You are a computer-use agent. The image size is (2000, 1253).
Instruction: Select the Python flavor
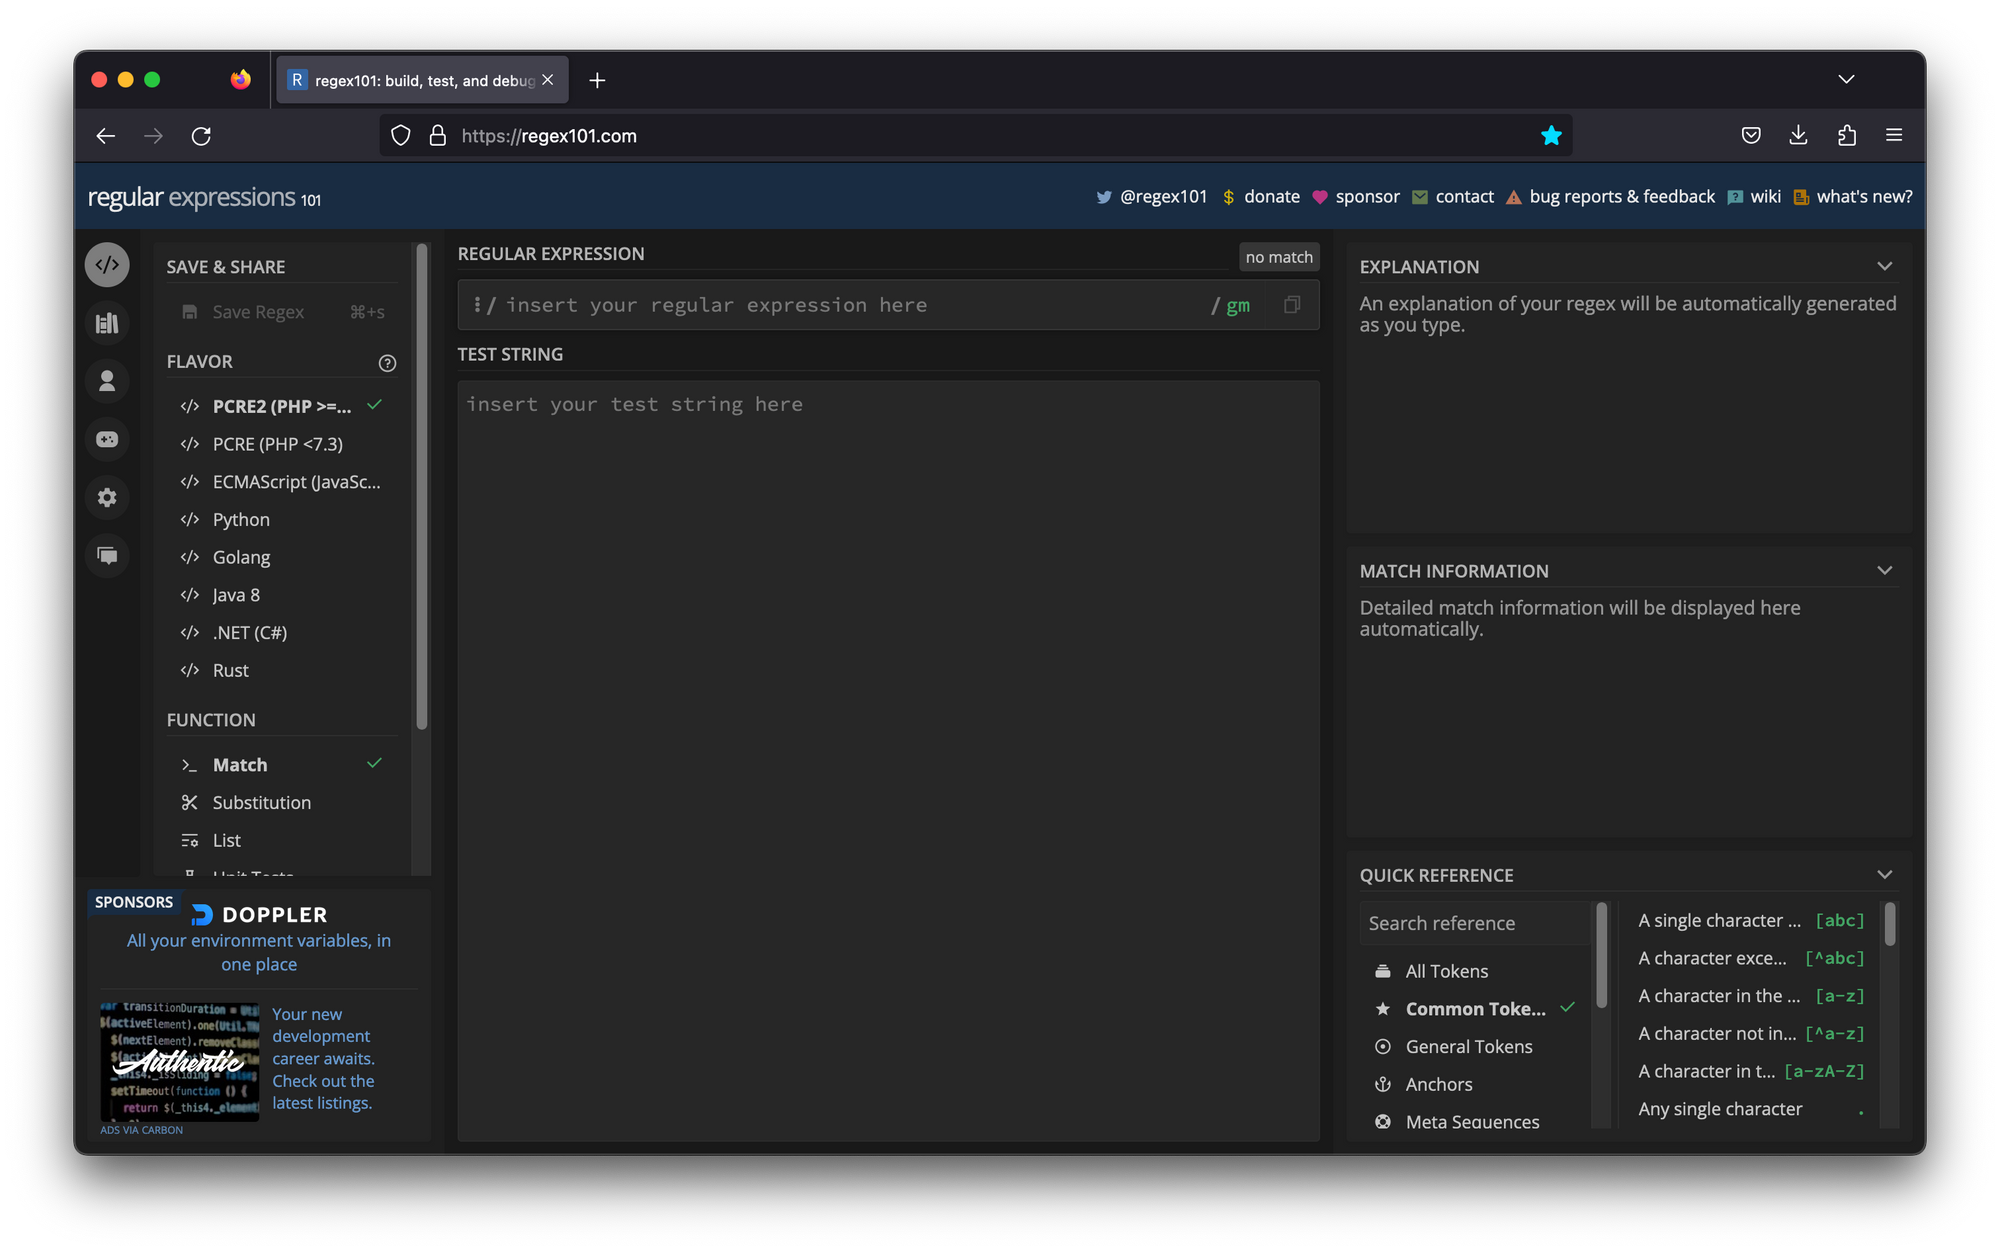pos(282,520)
